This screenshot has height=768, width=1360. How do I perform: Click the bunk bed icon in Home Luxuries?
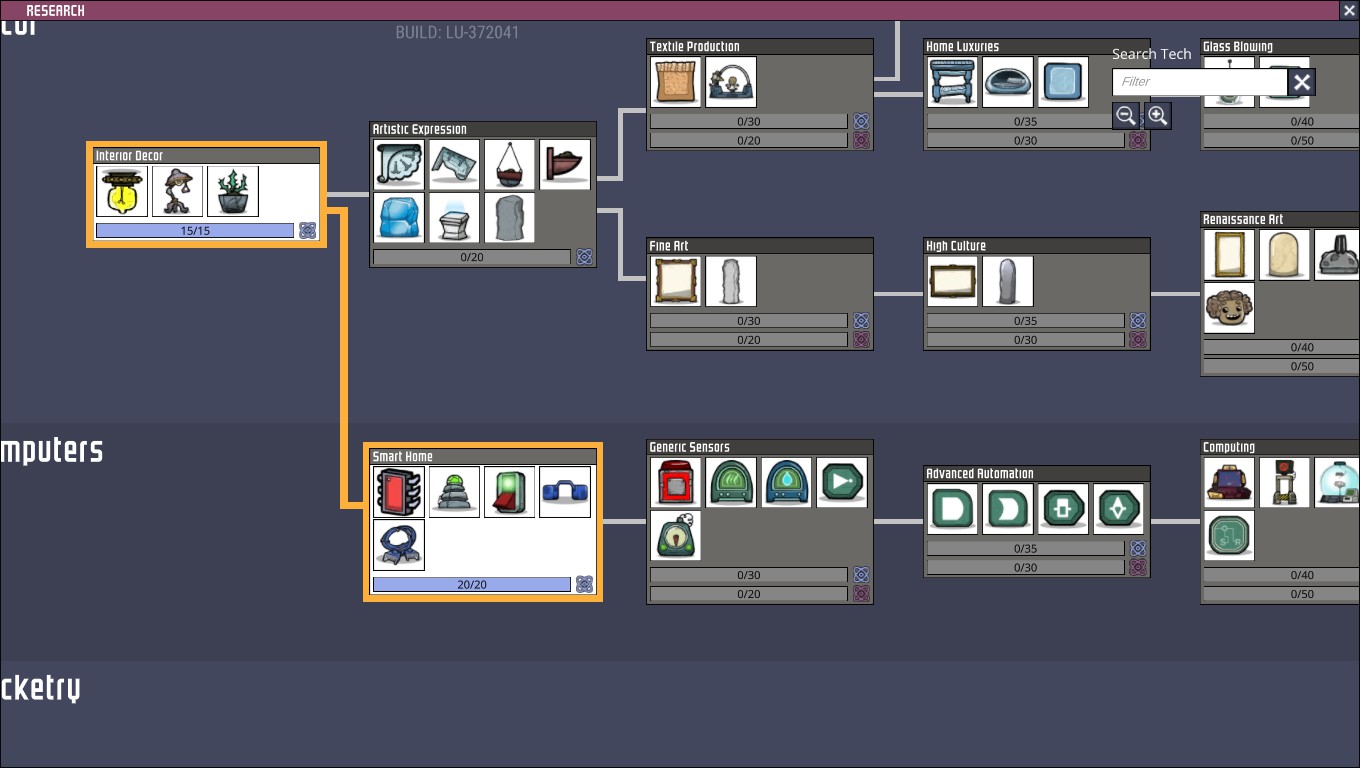click(x=952, y=82)
